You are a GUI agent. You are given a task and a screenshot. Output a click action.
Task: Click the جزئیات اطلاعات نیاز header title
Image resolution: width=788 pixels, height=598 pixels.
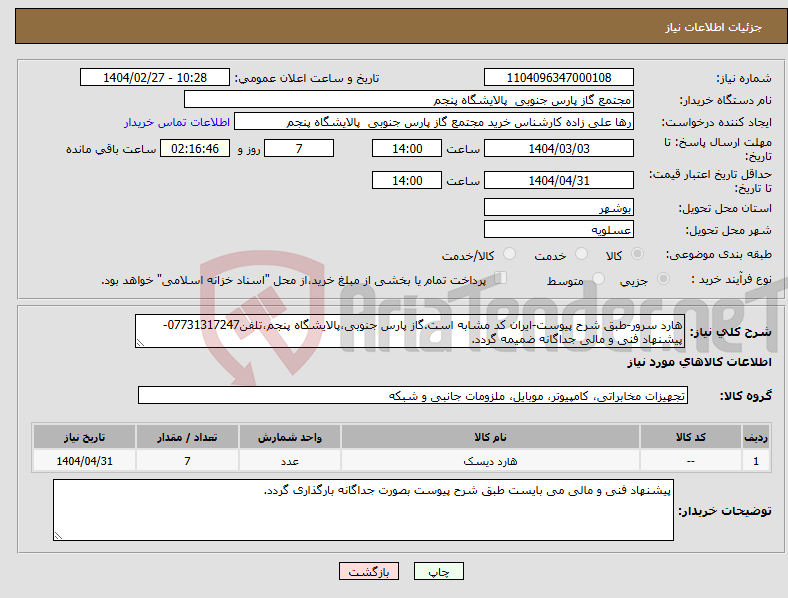coord(714,27)
